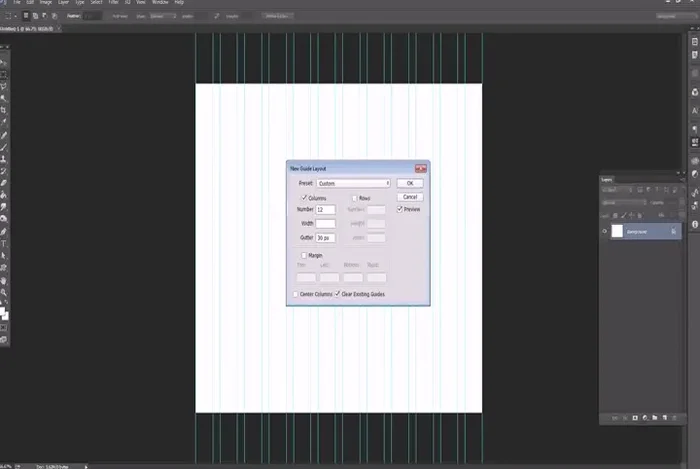
Task: Select the Type tool
Action: pos(4,242)
